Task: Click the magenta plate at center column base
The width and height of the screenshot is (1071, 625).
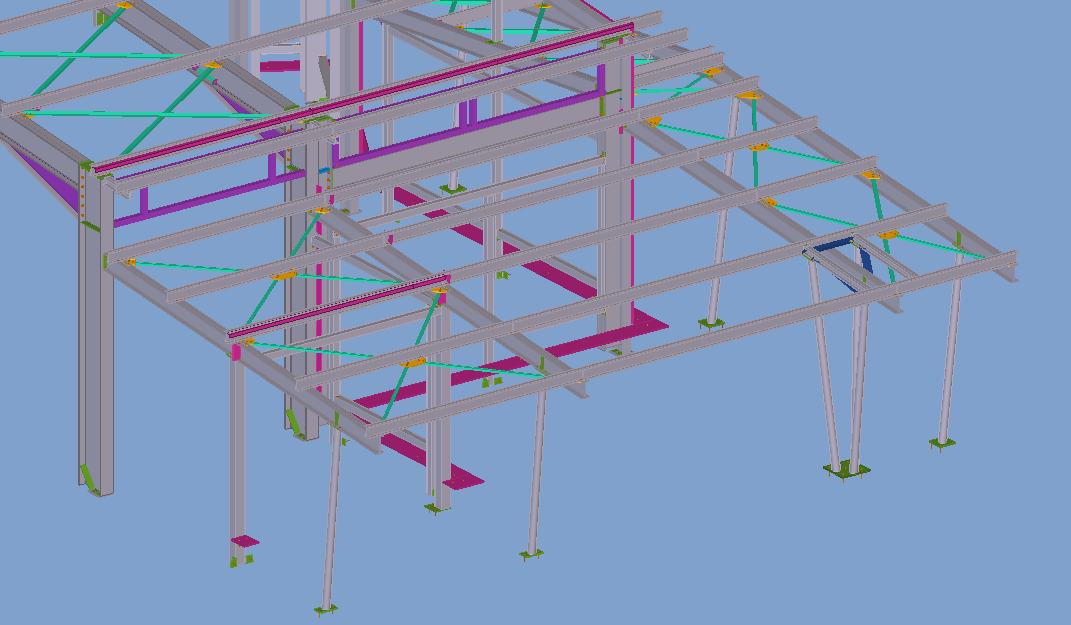Action: 462,478
